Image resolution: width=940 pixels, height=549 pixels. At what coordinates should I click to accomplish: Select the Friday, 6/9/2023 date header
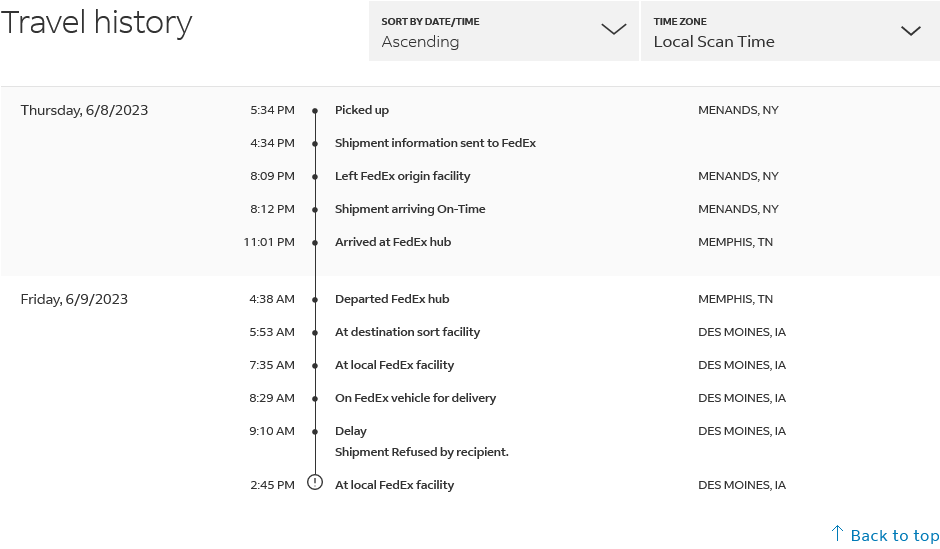[74, 299]
